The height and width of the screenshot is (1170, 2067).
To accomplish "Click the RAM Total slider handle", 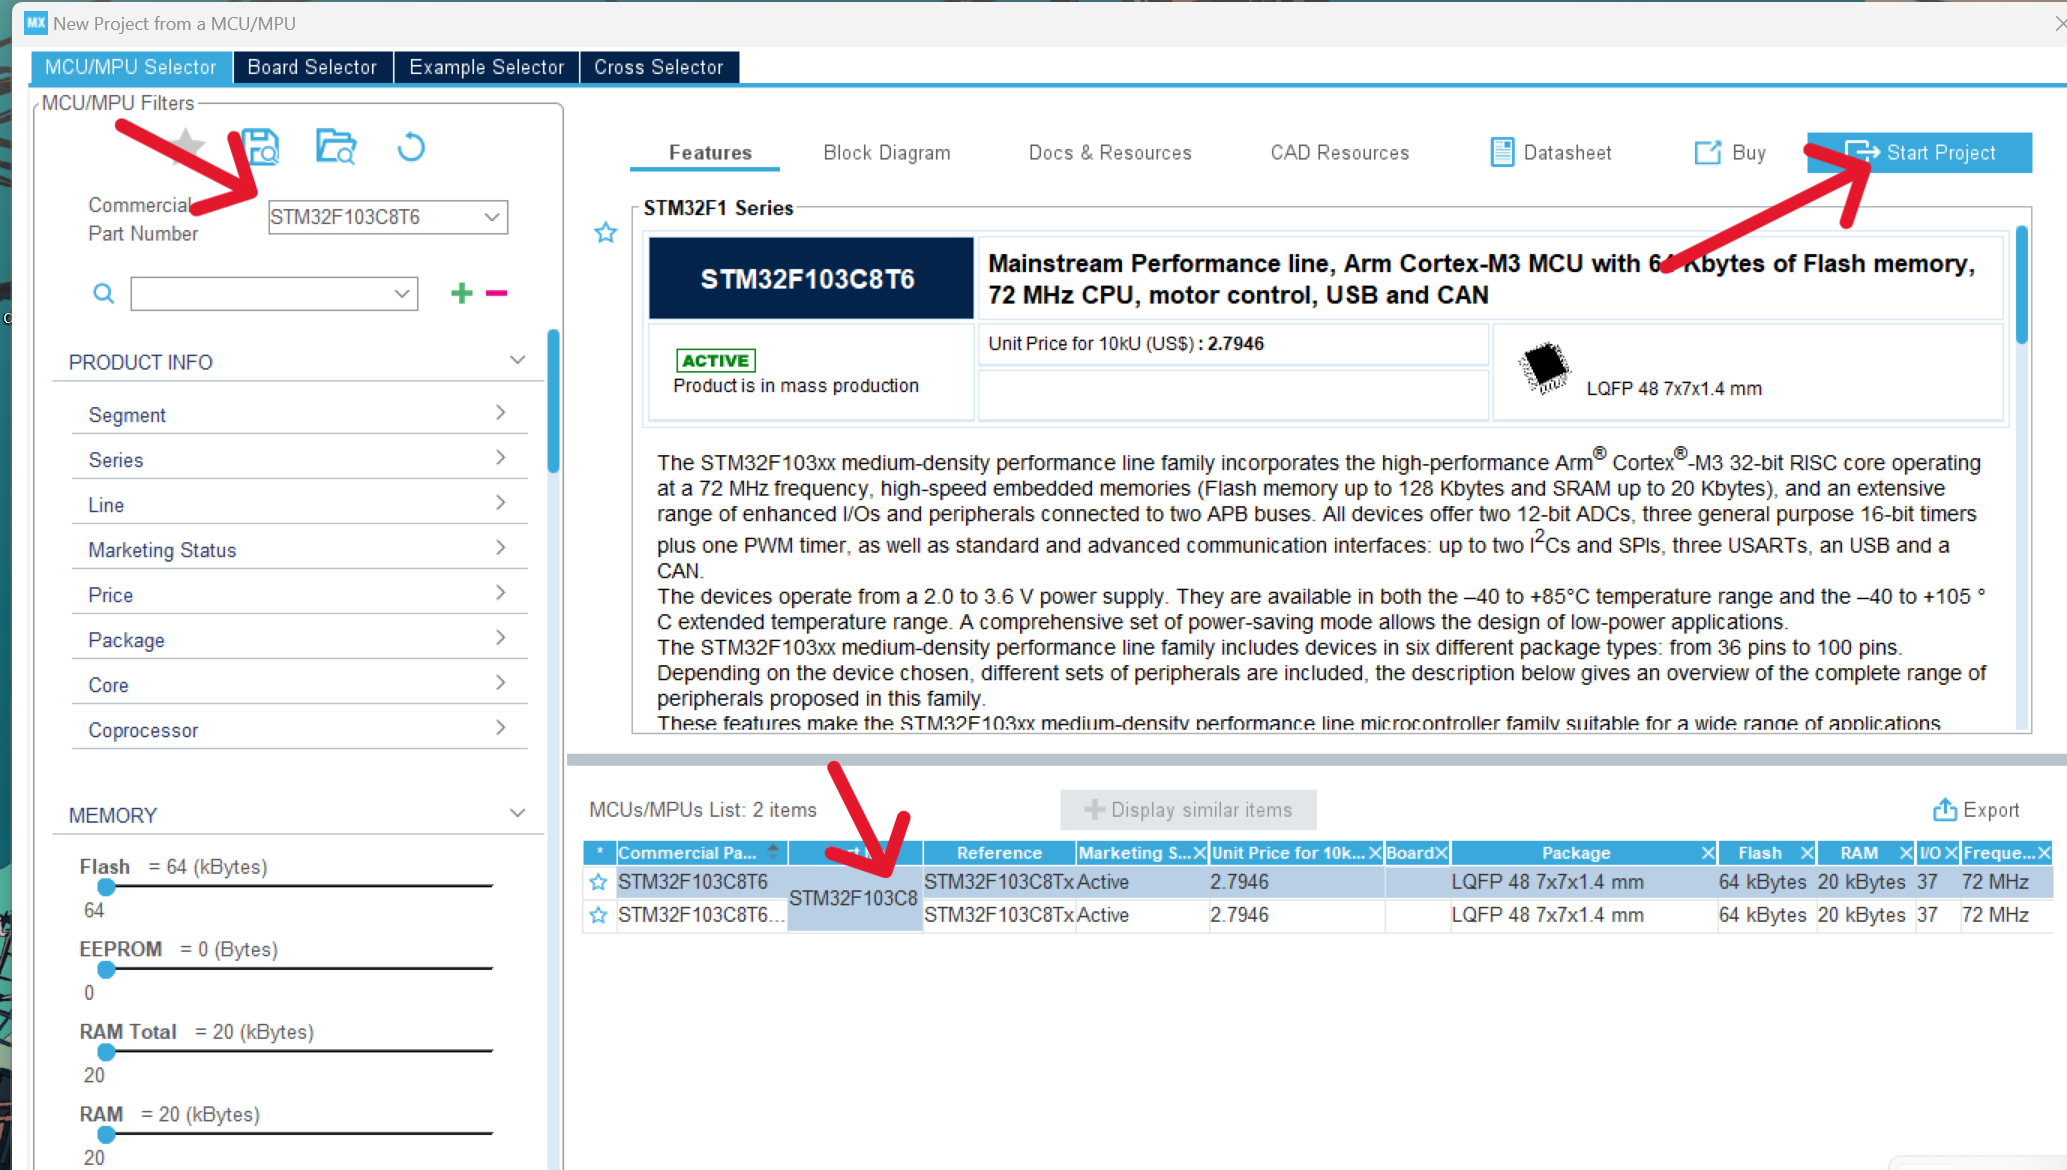I will pyautogui.click(x=106, y=1052).
